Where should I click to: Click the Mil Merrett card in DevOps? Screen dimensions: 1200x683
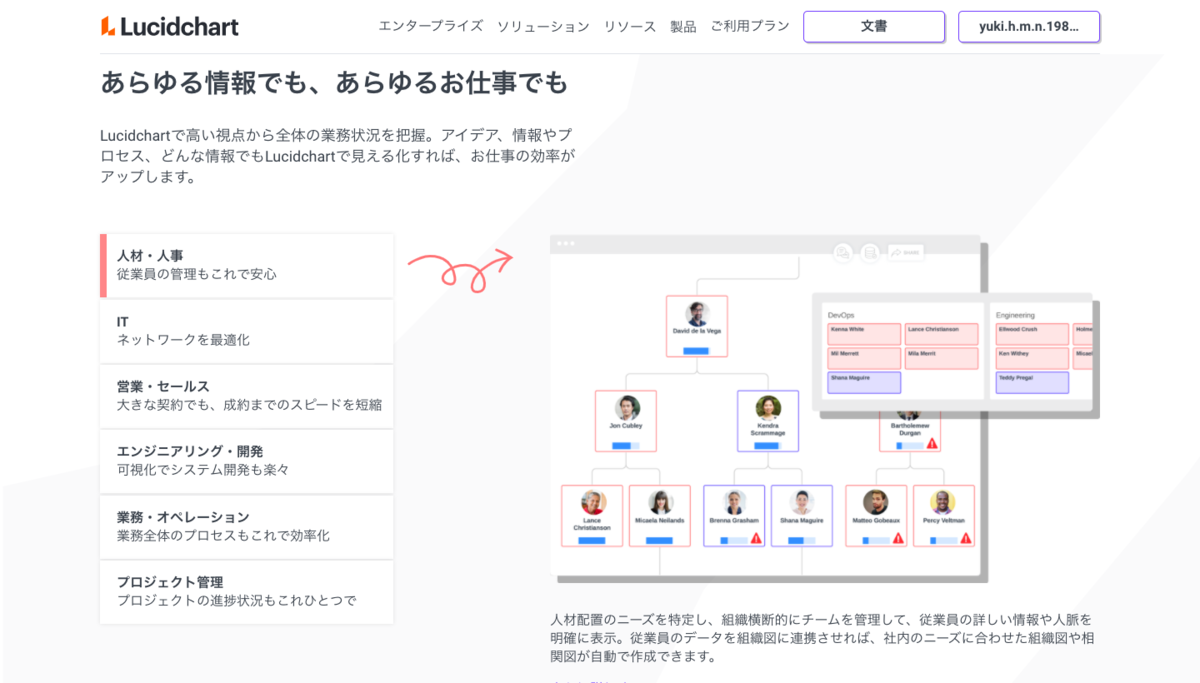click(x=864, y=358)
